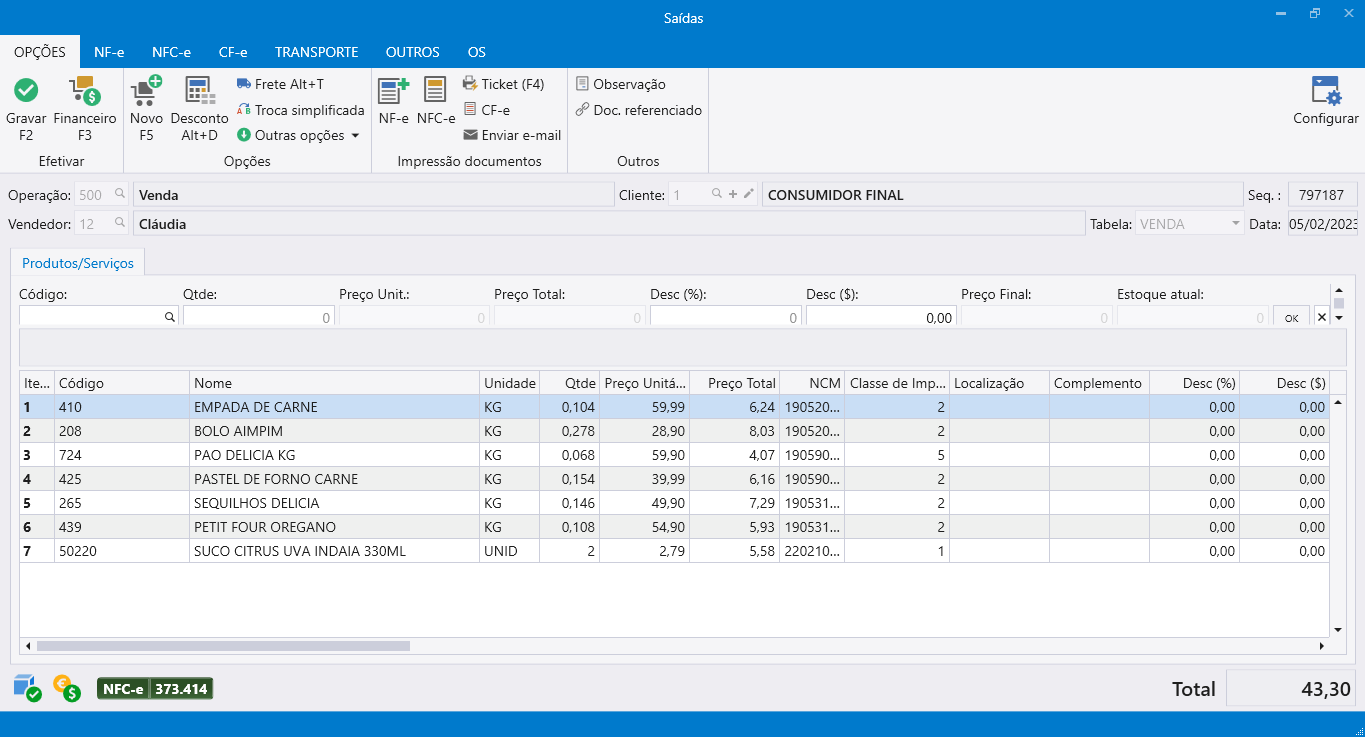Click the NFC-e print document icon
This screenshot has width=1365, height=737.
(435, 92)
